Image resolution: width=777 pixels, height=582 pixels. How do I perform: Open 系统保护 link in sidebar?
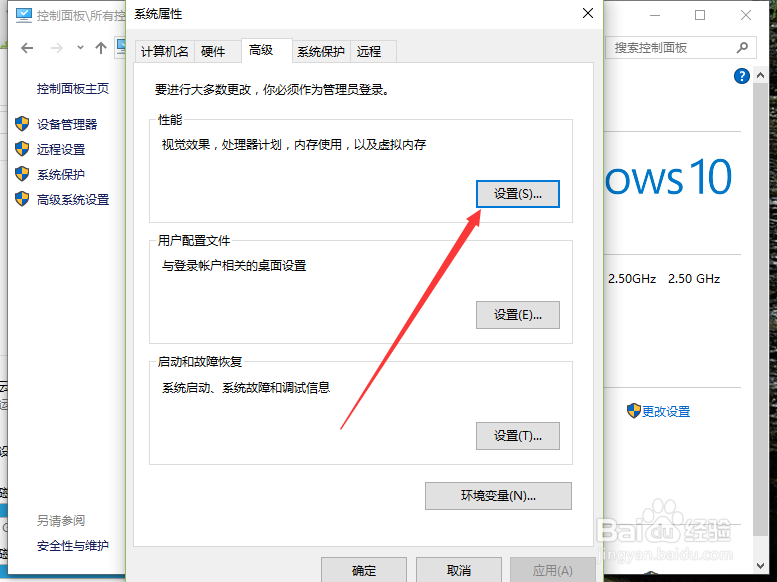(x=61, y=175)
